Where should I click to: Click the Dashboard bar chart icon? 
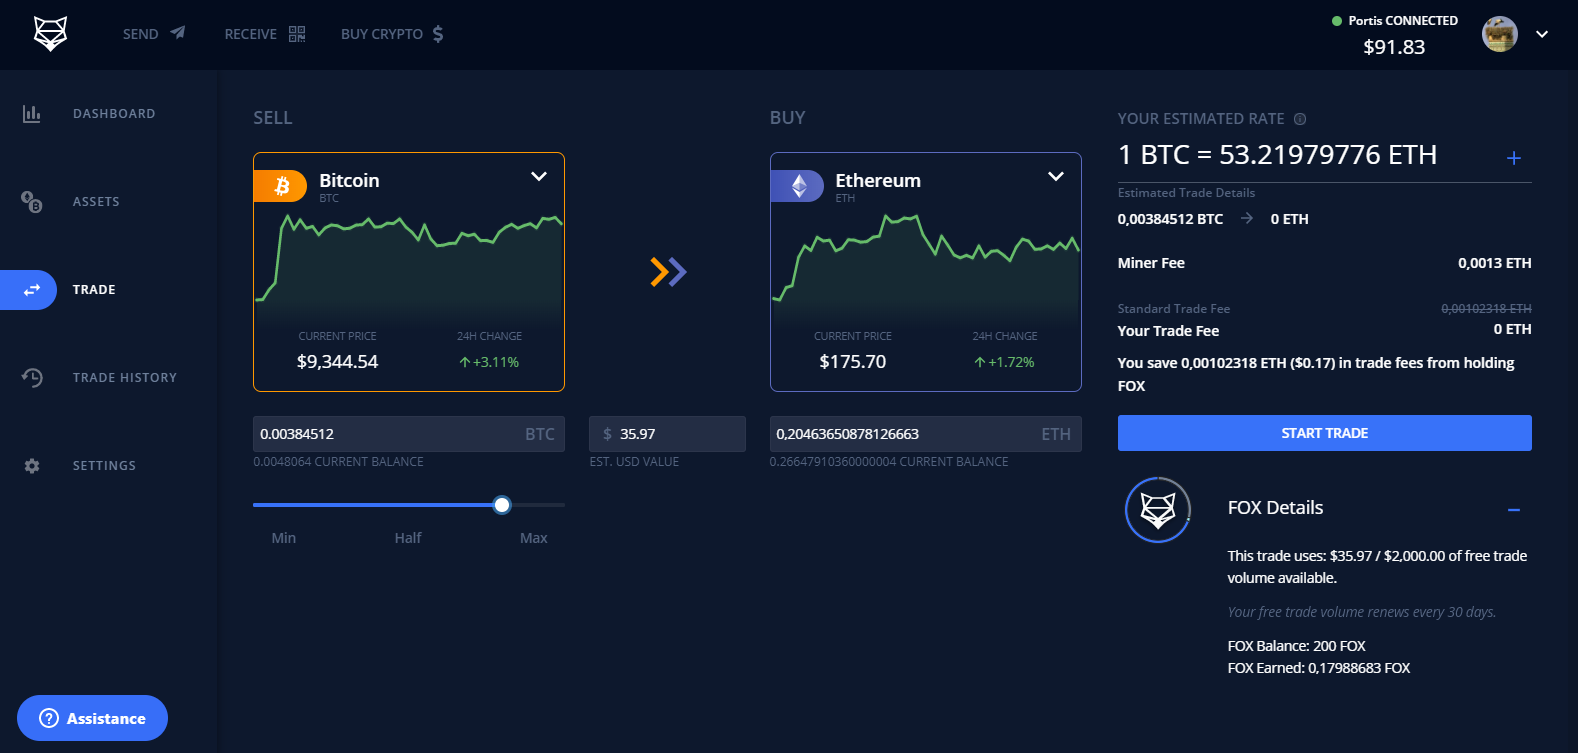32,114
